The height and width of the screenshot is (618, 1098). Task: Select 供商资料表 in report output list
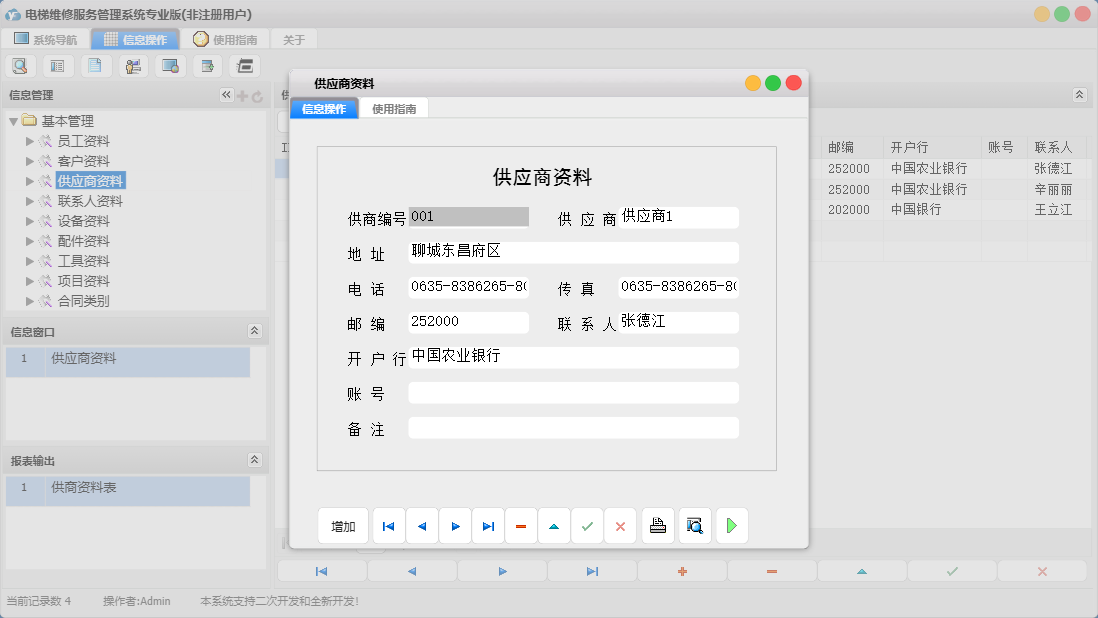tap(84, 487)
